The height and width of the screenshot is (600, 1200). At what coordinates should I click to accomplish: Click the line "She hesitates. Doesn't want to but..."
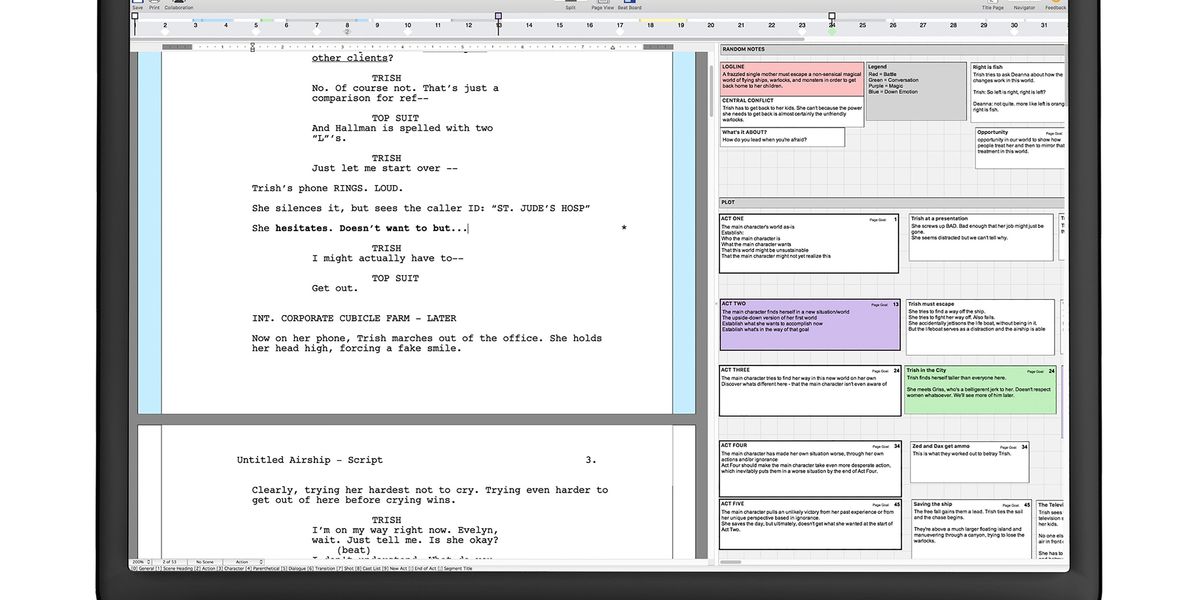click(x=360, y=228)
